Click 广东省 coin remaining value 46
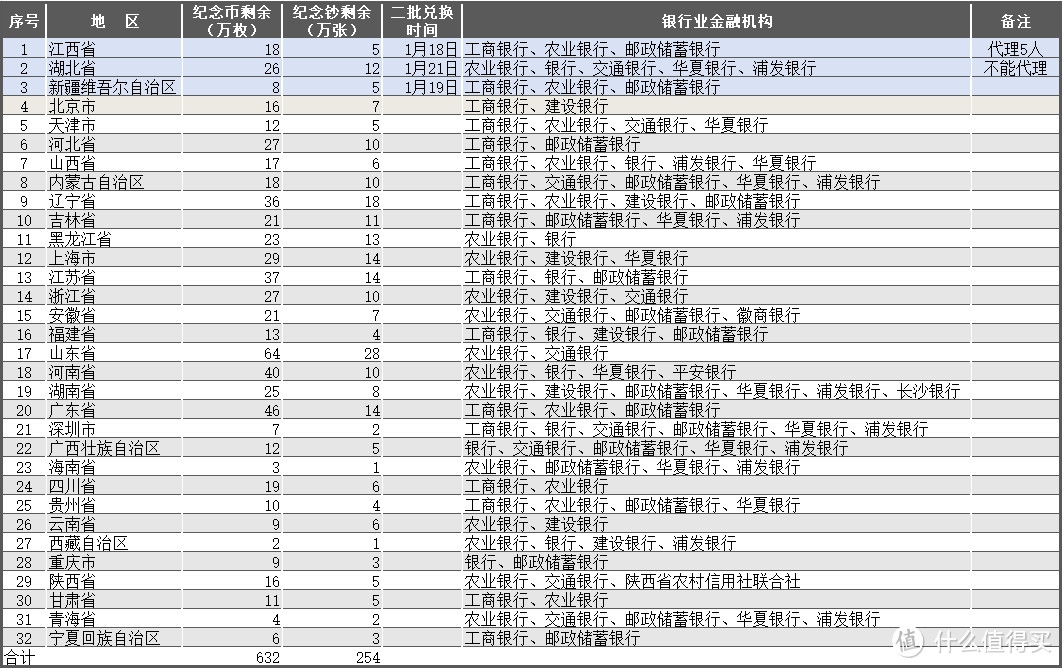This screenshot has width=1062, height=668. click(x=272, y=410)
